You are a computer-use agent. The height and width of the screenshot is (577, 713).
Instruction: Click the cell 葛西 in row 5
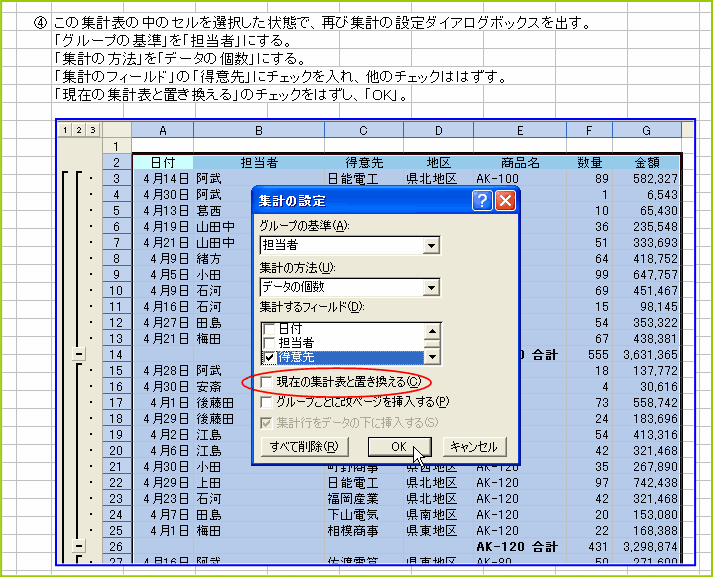pos(223,211)
